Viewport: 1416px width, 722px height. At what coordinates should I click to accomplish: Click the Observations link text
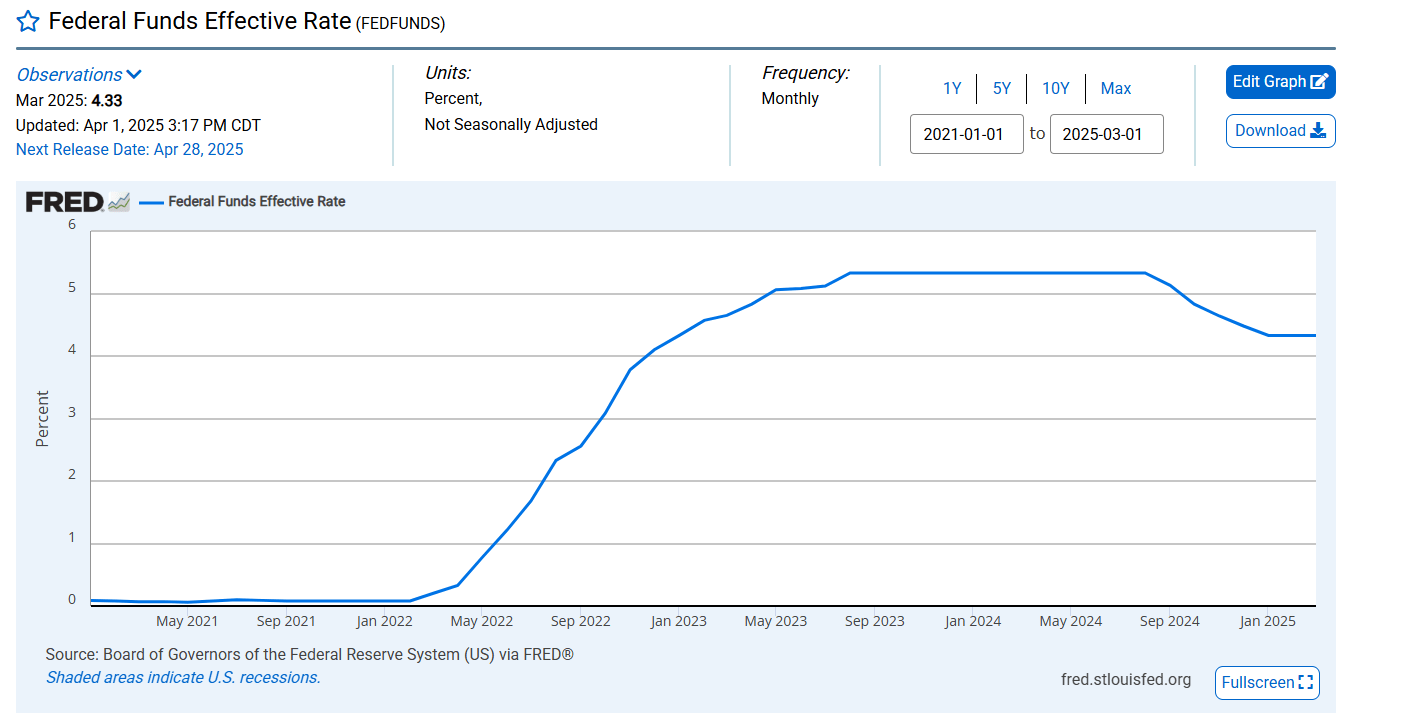(69, 75)
